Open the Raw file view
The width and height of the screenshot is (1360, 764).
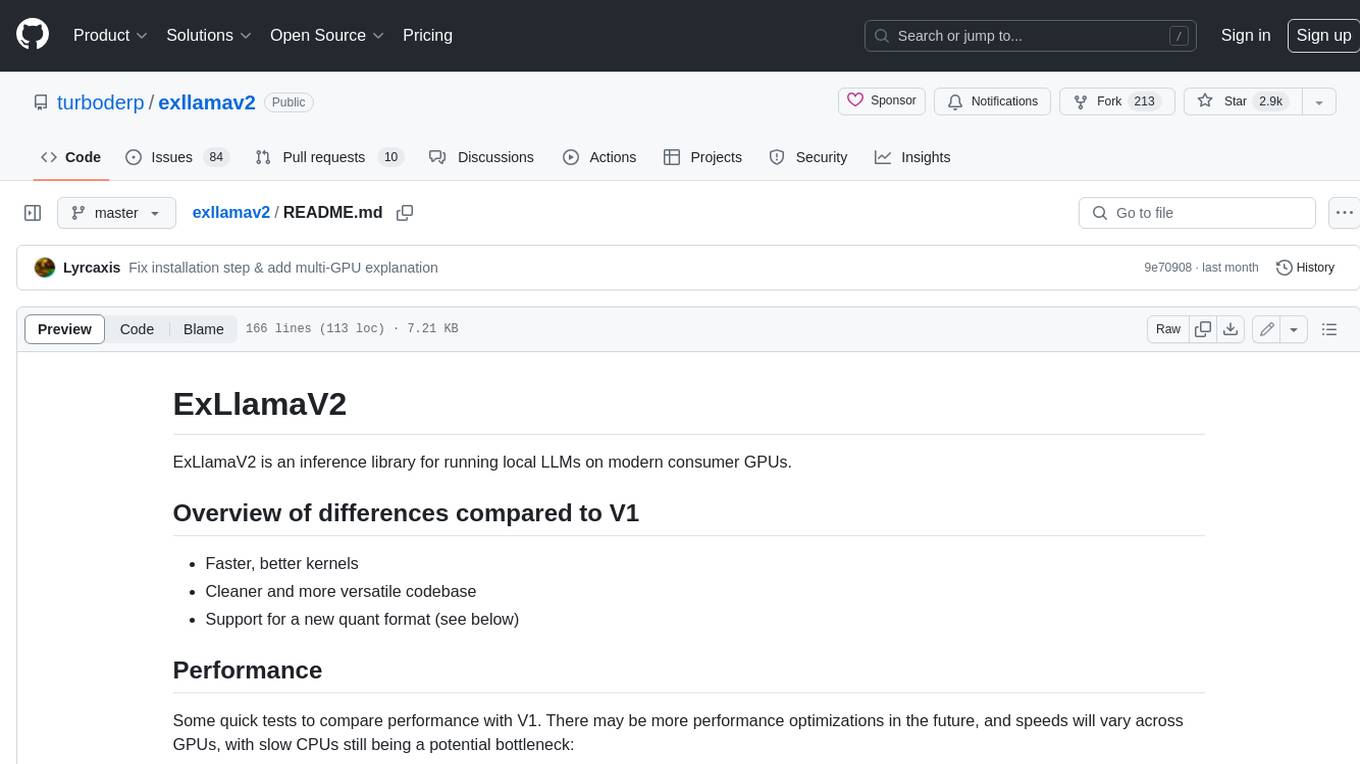pyautogui.click(x=1168, y=329)
